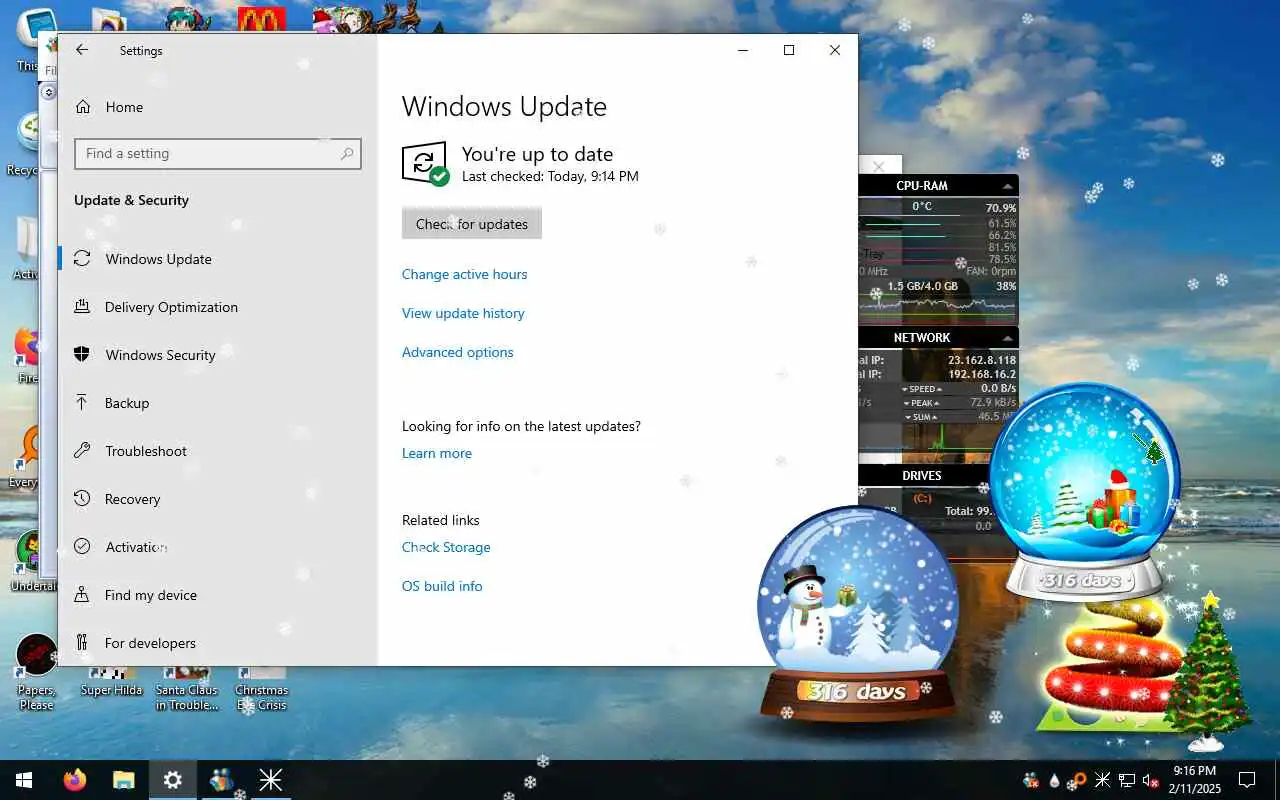Click the Windows Security shield icon
Screen dimensions: 1280x800
pos(83,355)
